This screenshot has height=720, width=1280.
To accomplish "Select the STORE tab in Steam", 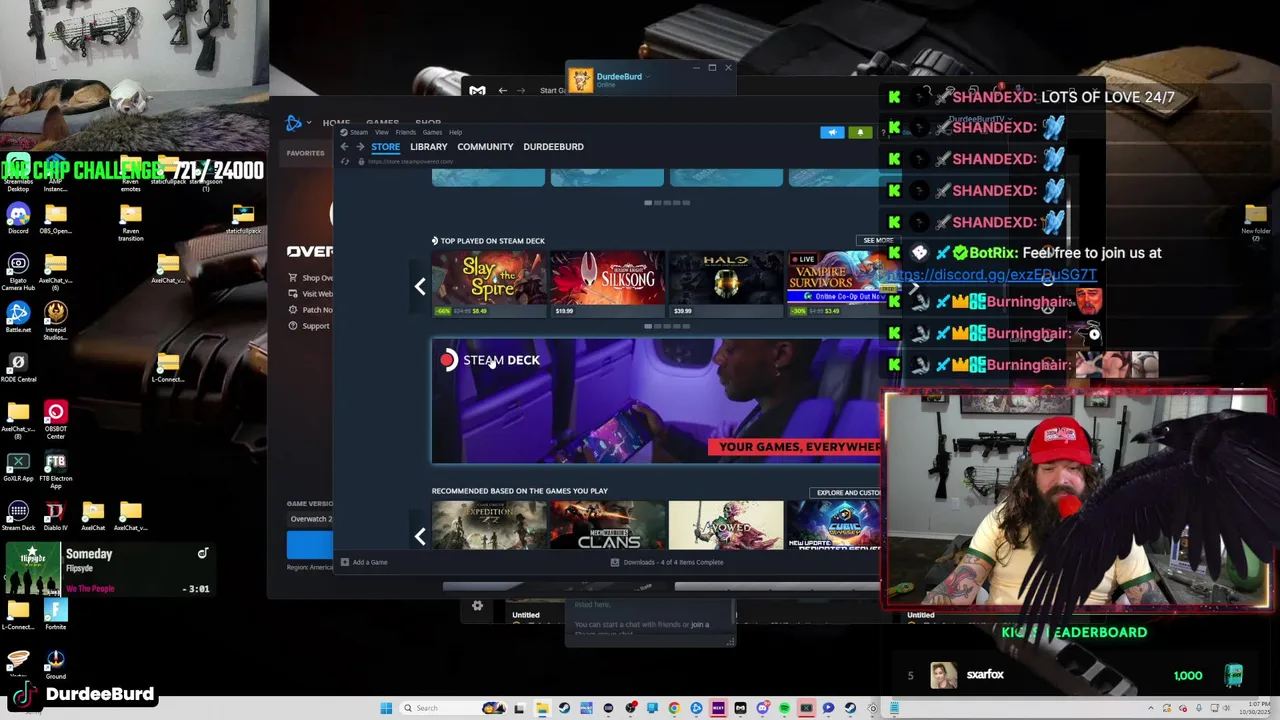I will (385, 147).
